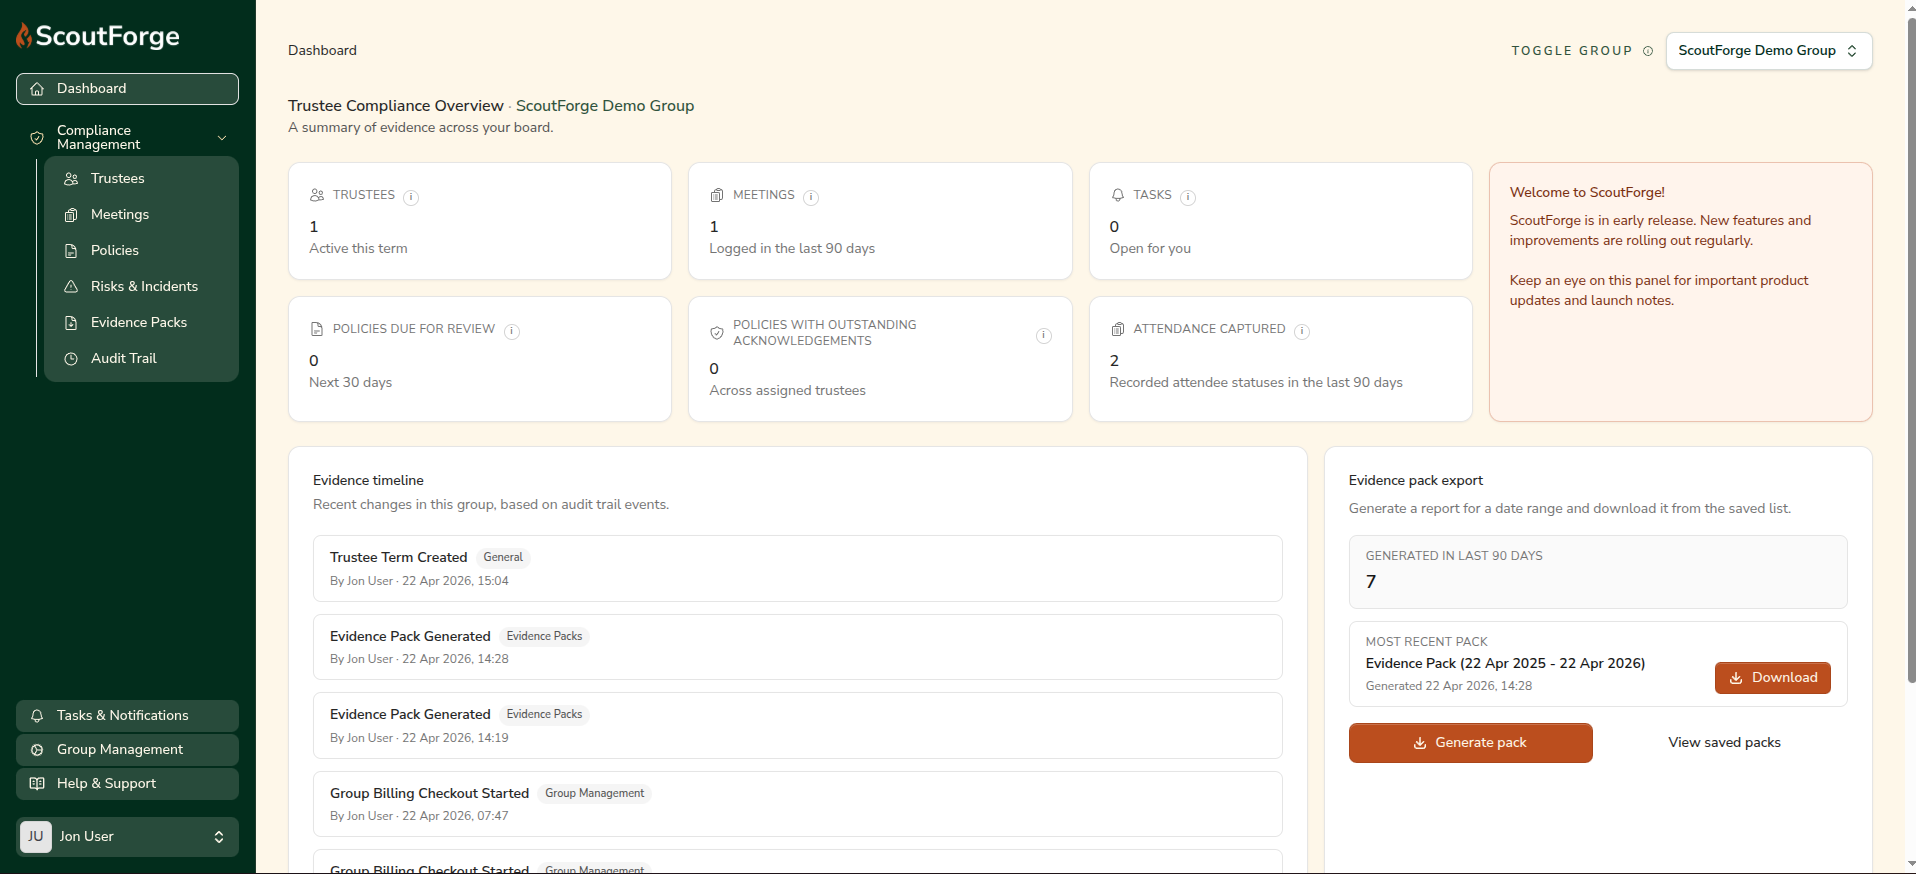Open Policies in the sidebar
The width and height of the screenshot is (1916, 874).
pos(141,251)
